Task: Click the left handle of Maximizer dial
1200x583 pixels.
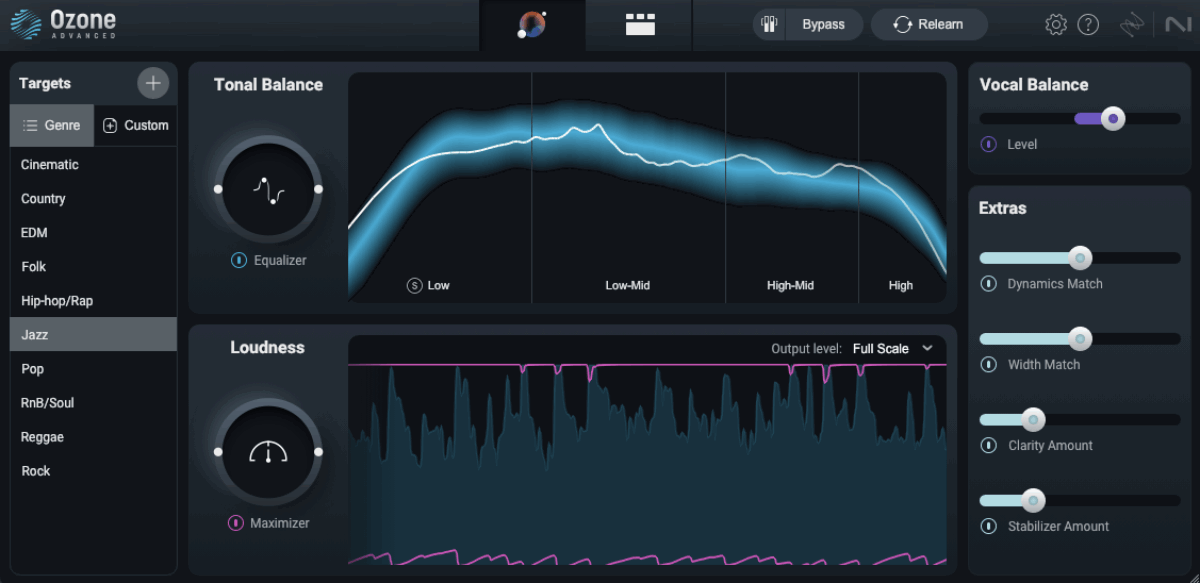Action: click(218, 452)
